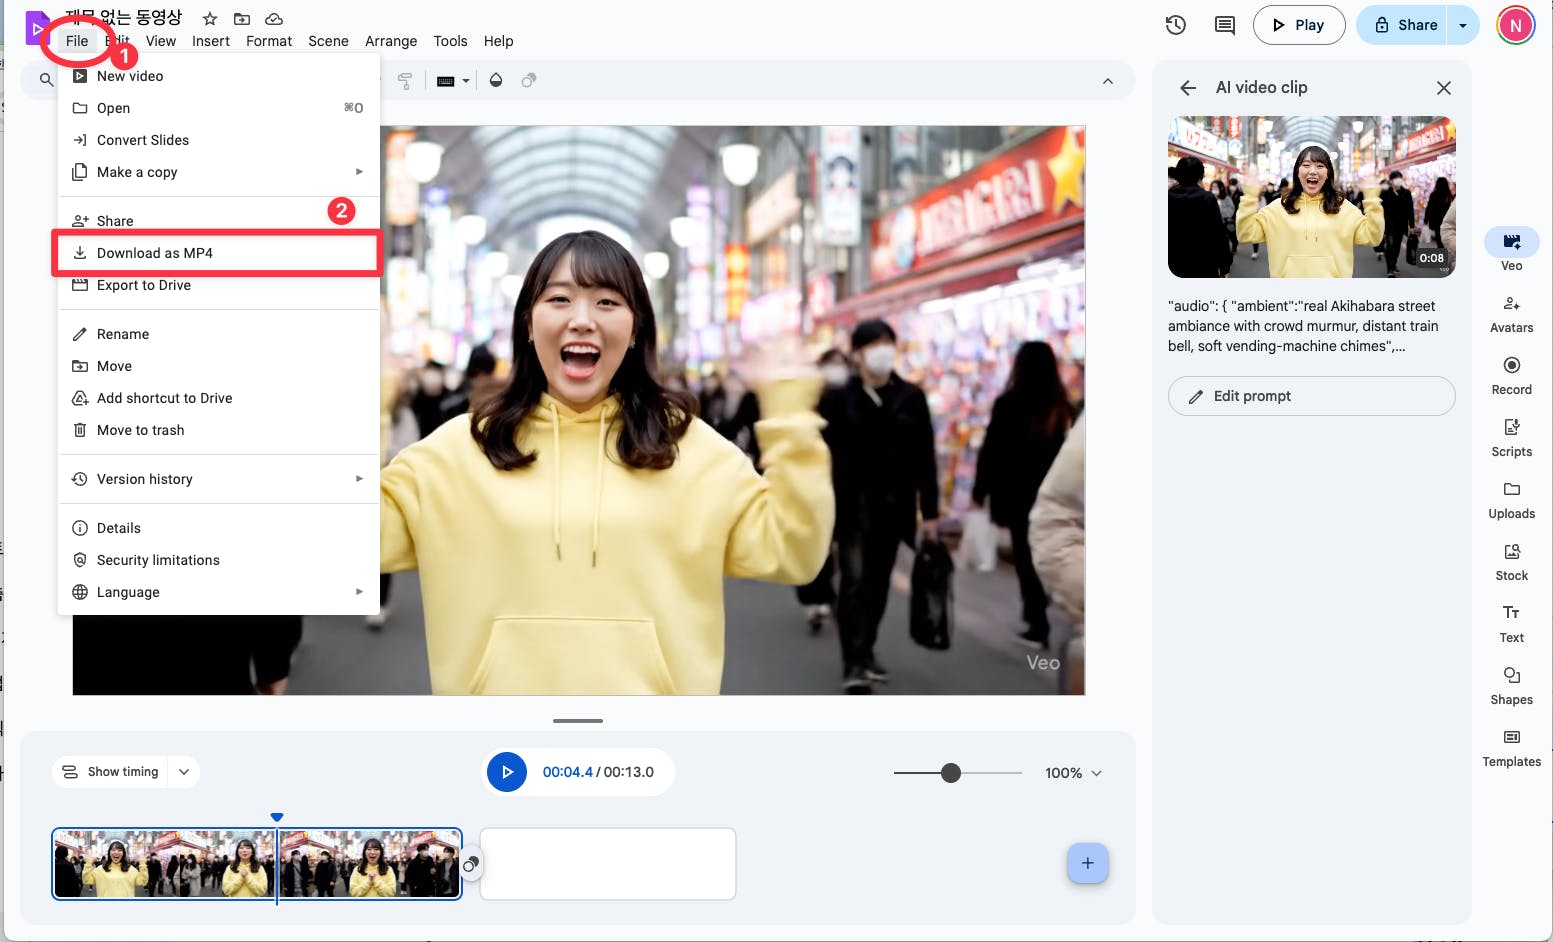
Task: Expand the Show timing dropdown arrow
Action: click(183, 771)
